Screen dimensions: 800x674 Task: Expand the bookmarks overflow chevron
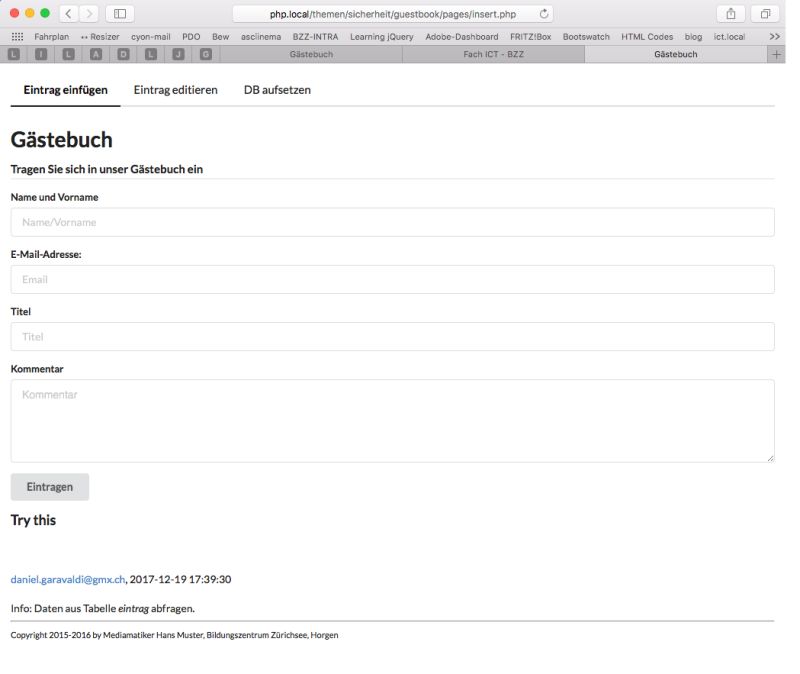[774, 36]
